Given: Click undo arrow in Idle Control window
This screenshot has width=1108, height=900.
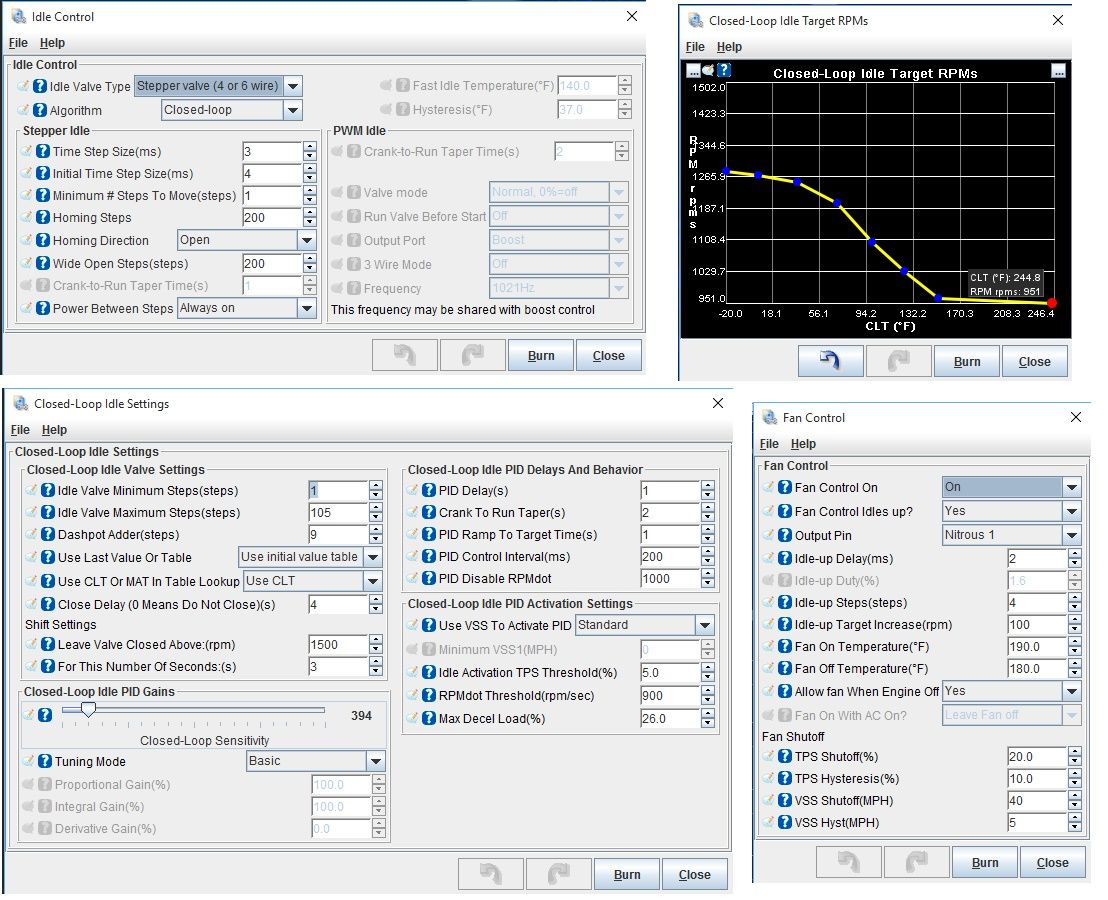Looking at the screenshot, I should [405, 355].
